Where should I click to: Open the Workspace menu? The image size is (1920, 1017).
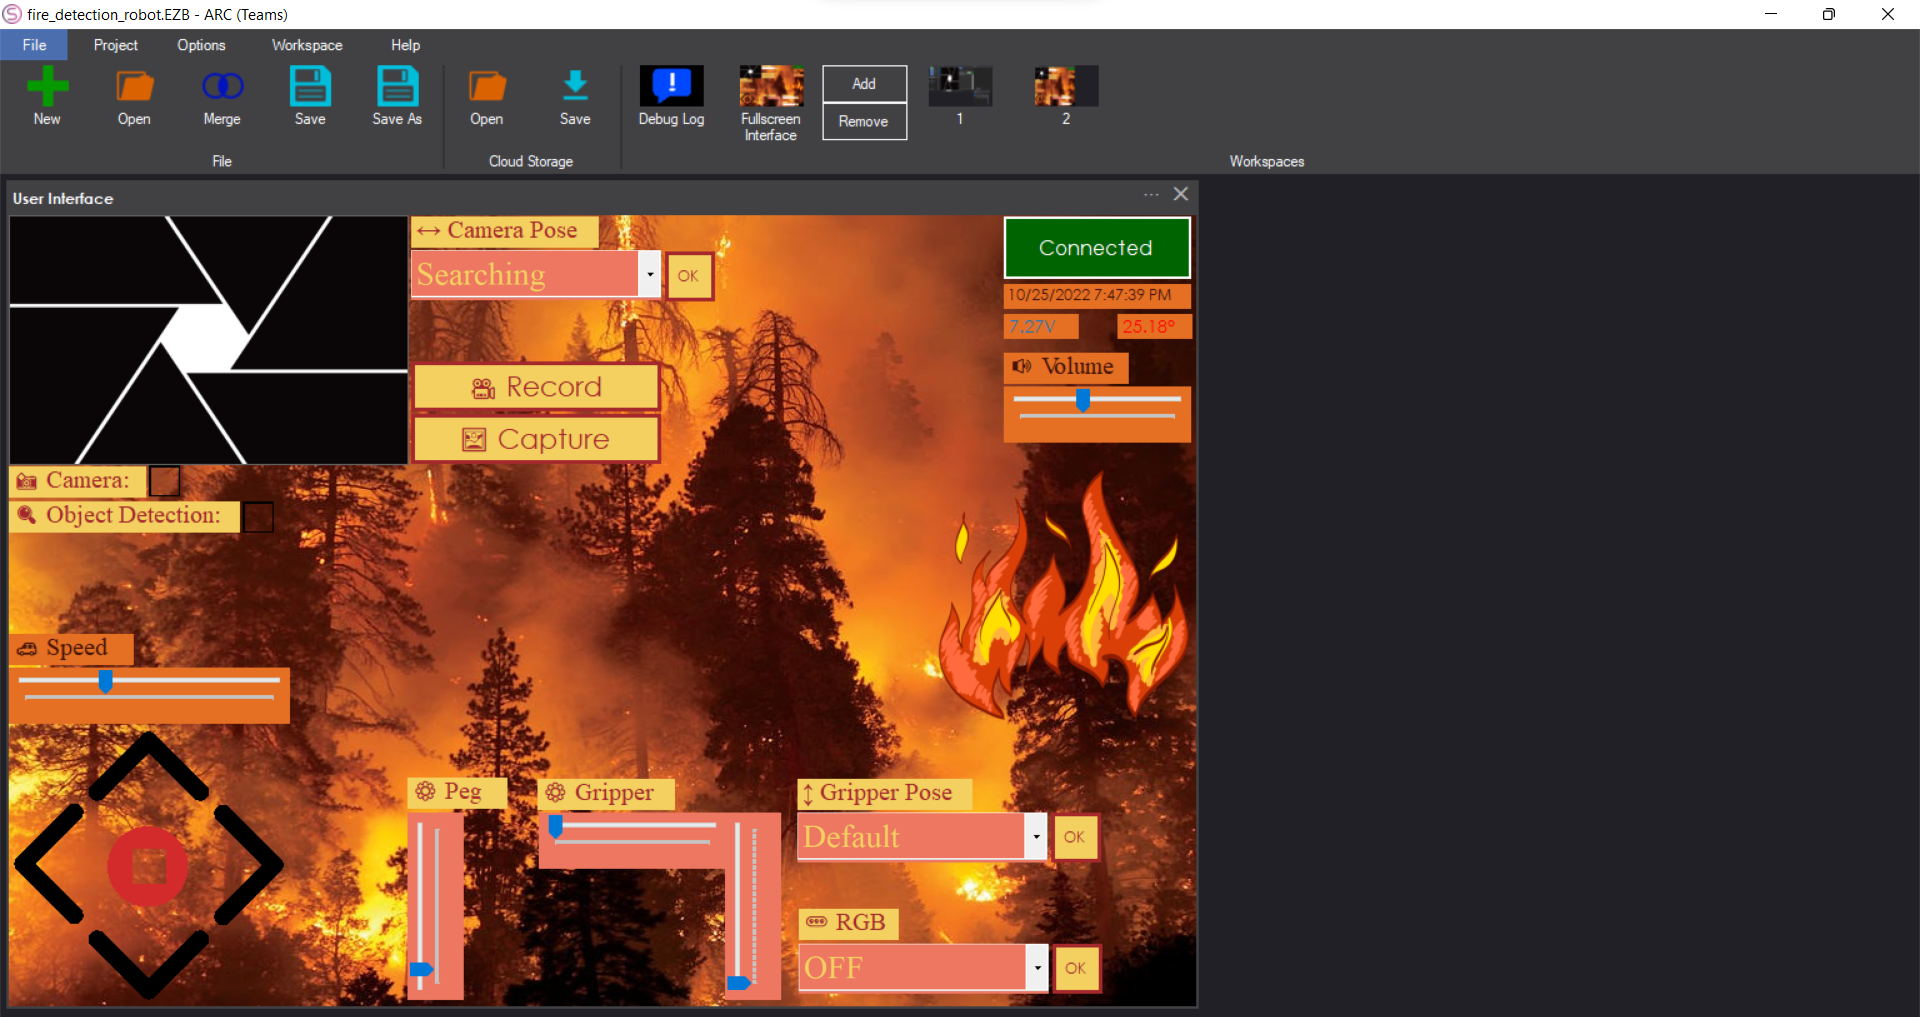(x=306, y=45)
